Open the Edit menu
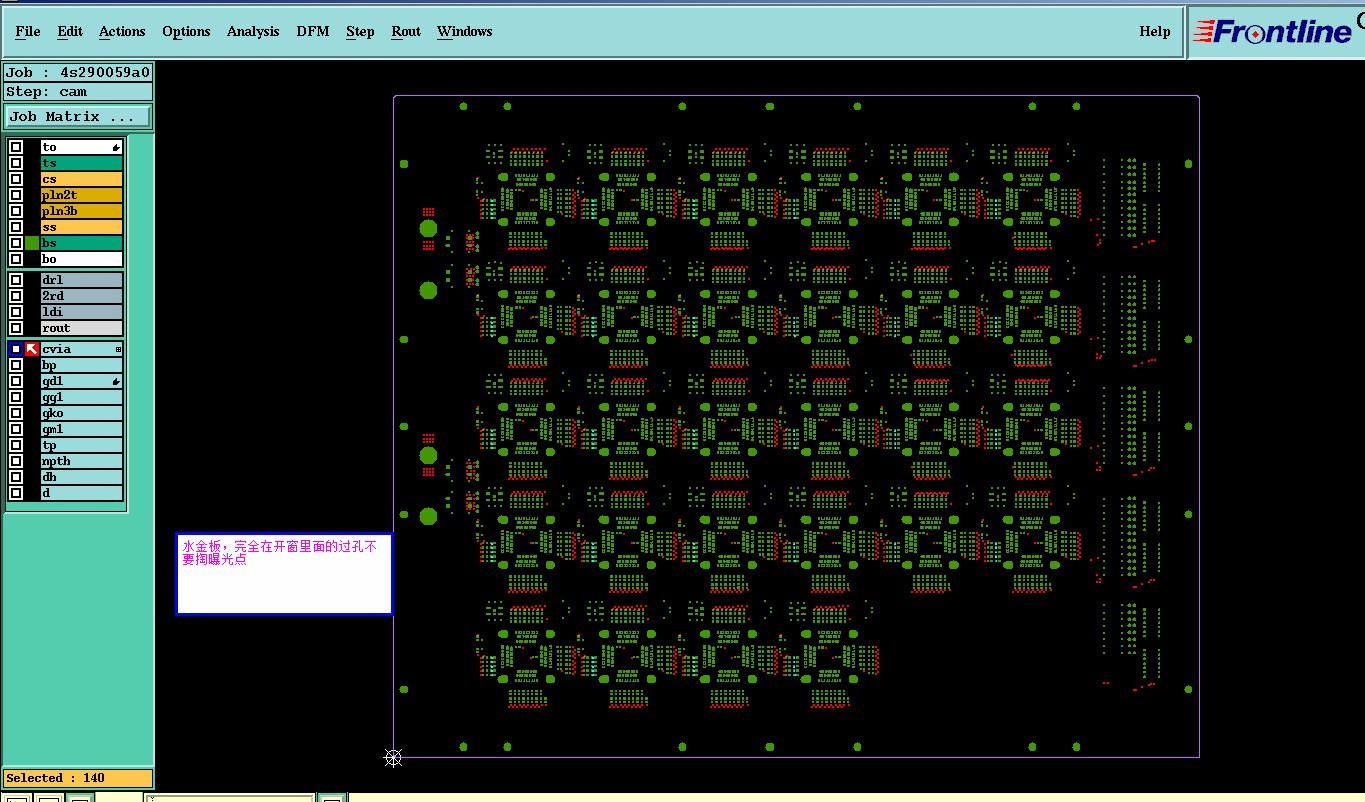Viewport: 1365px width, 802px height. 70,31
